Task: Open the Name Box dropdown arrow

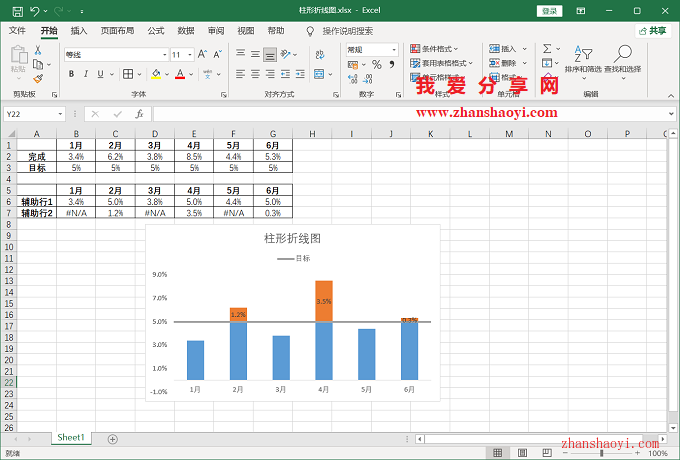Action: click(60, 114)
